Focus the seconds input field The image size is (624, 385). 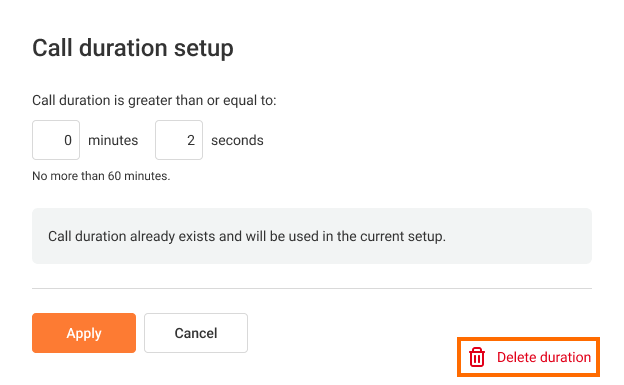click(179, 140)
